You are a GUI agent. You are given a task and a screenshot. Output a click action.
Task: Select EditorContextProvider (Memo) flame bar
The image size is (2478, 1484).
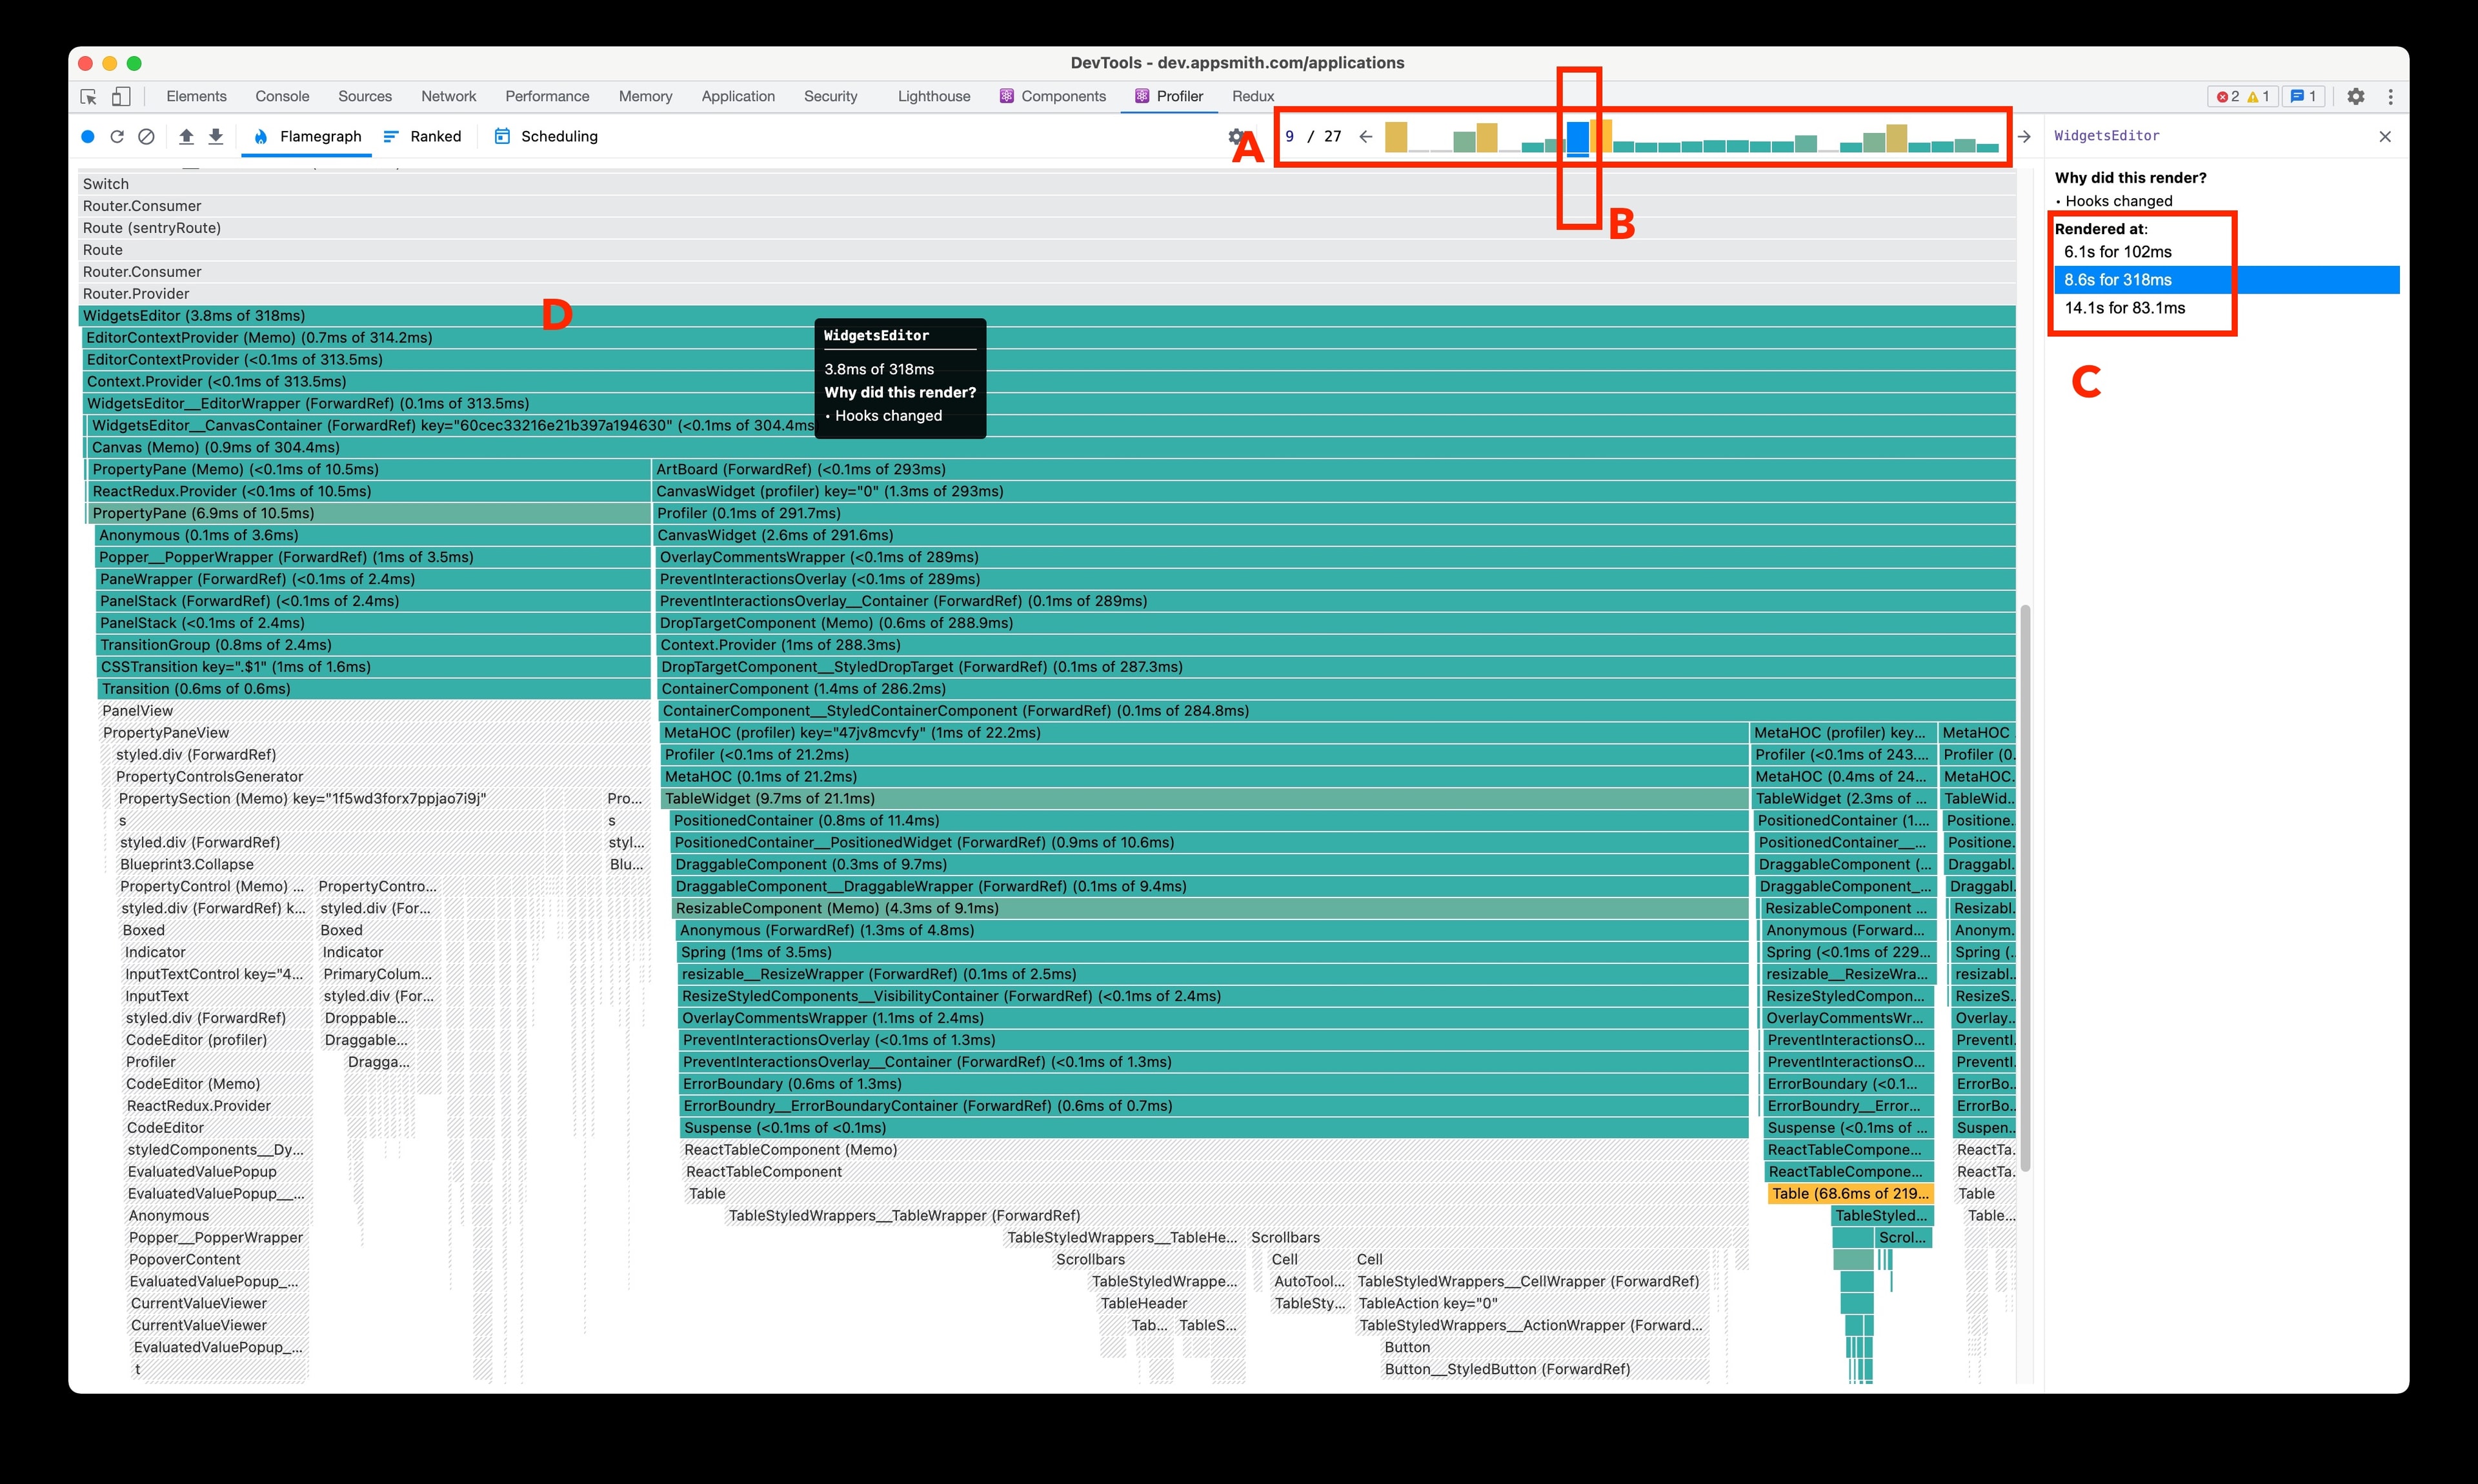click(1049, 338)
